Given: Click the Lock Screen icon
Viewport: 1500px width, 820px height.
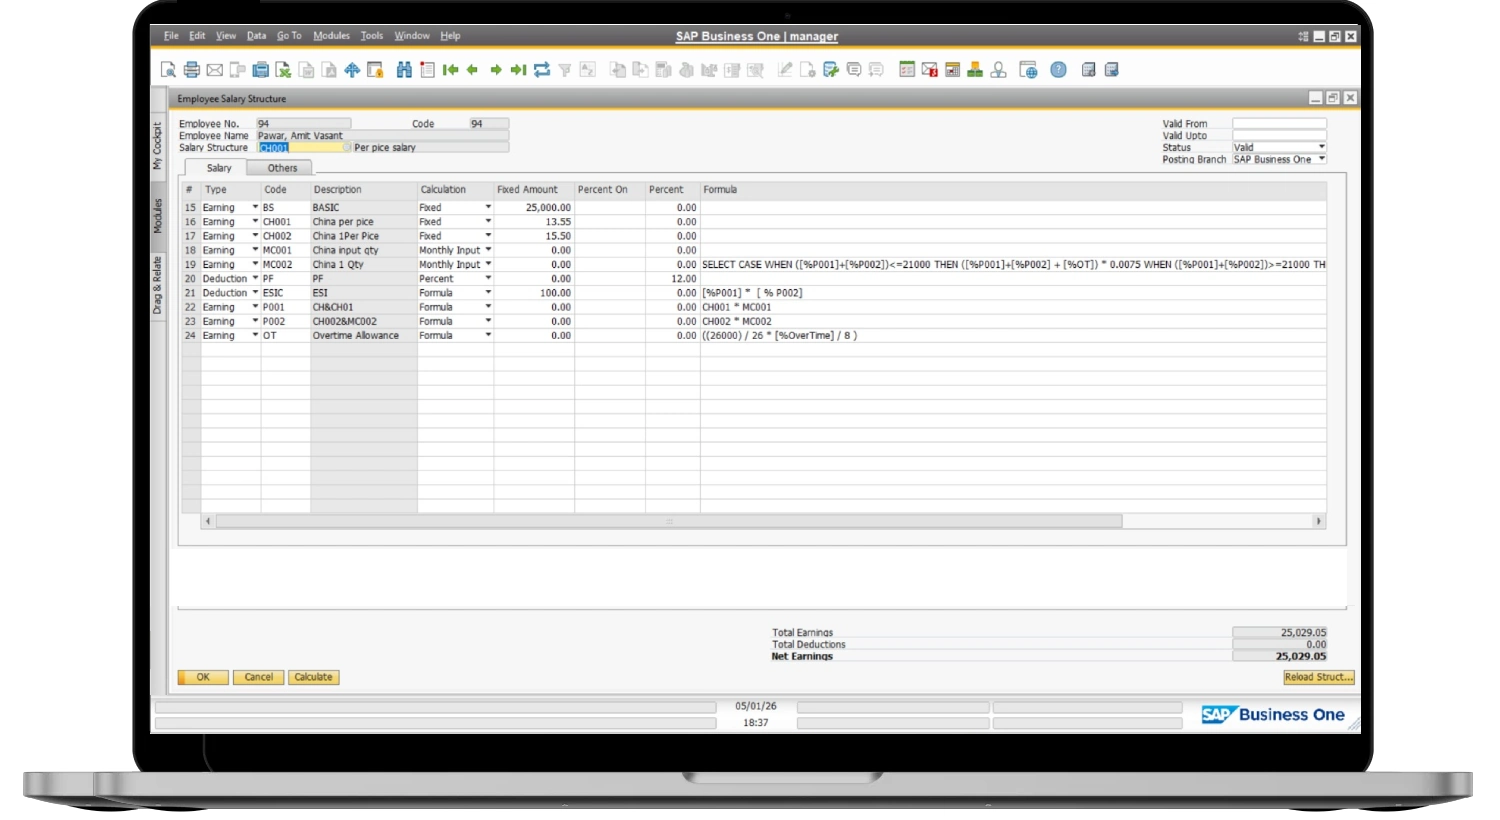Looking at the screenshot, I should 376,70.
